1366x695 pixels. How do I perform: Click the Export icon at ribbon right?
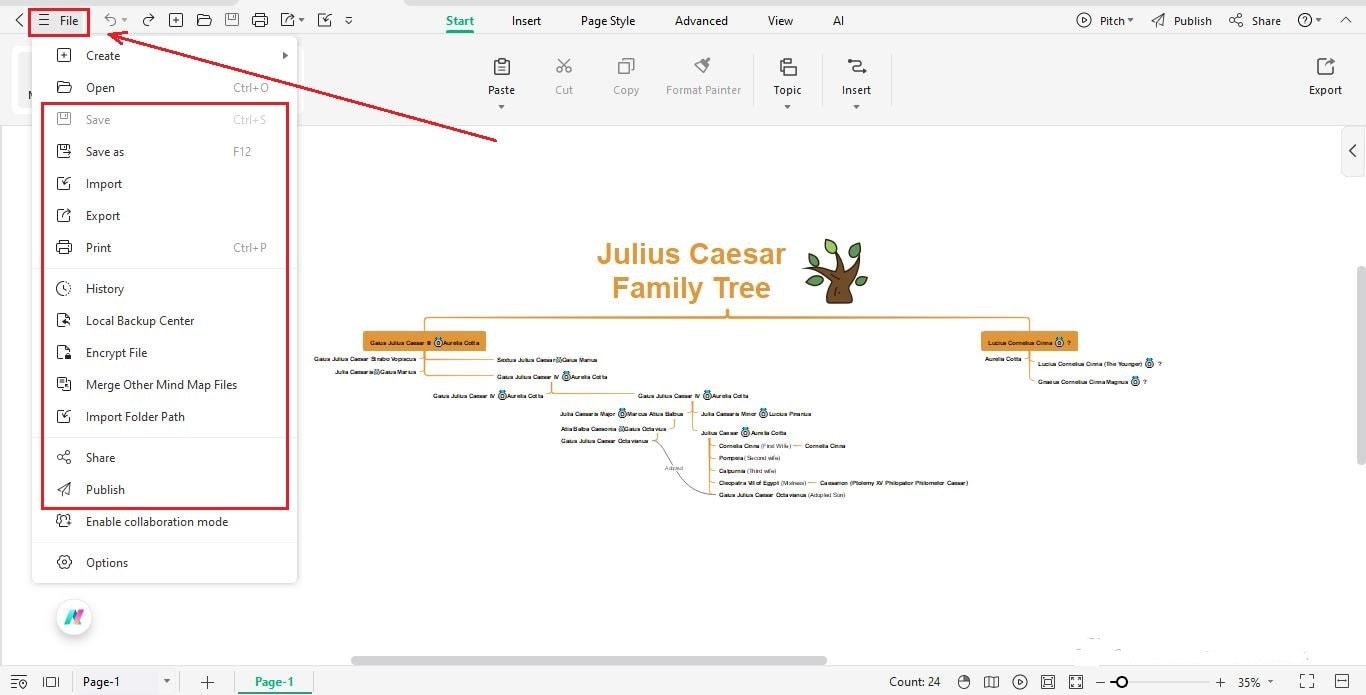(x=1325, y=67)
